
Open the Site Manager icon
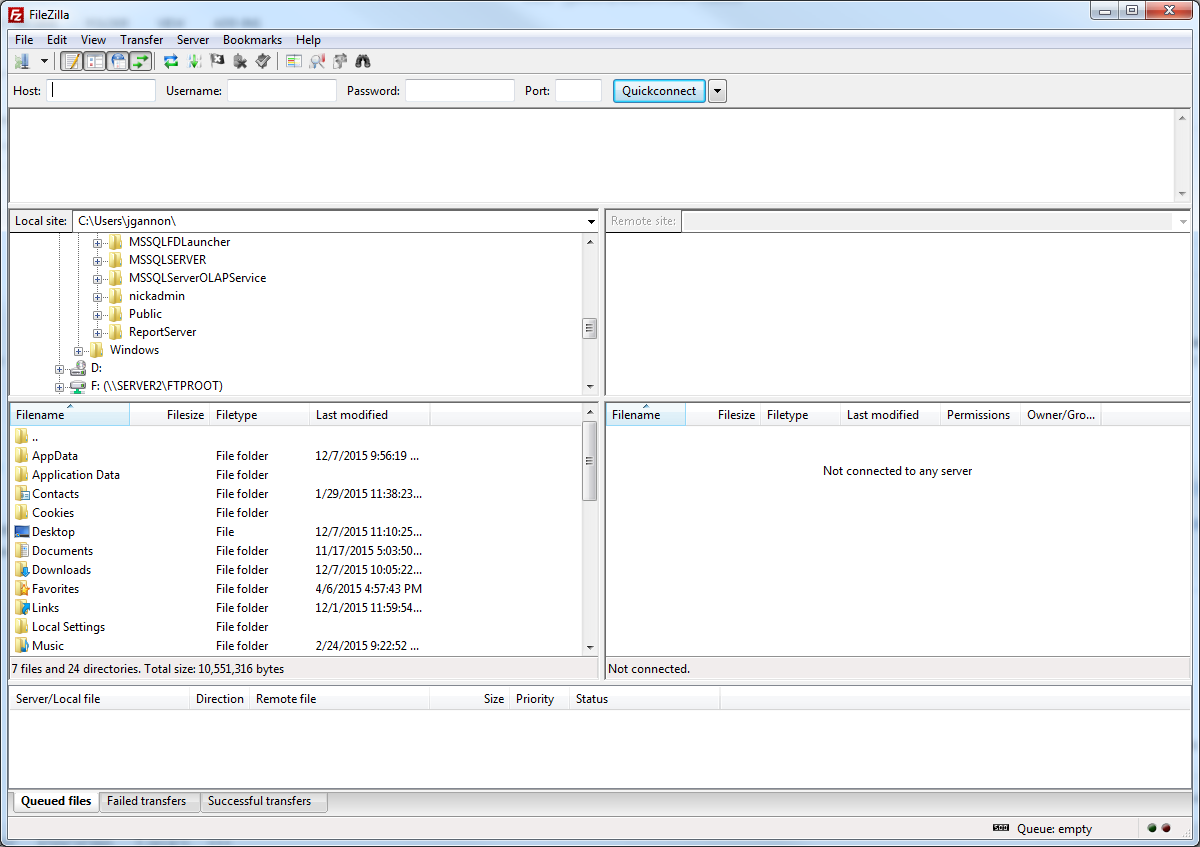22,61
